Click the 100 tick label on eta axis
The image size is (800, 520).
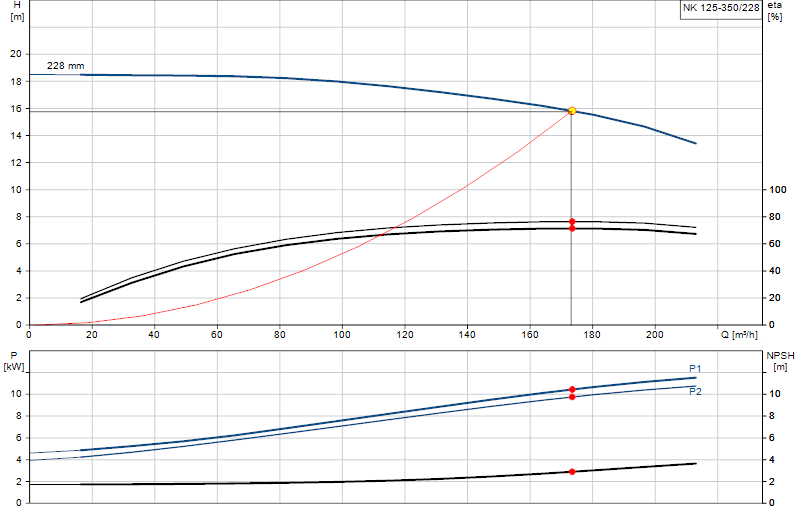pos(778,189)
